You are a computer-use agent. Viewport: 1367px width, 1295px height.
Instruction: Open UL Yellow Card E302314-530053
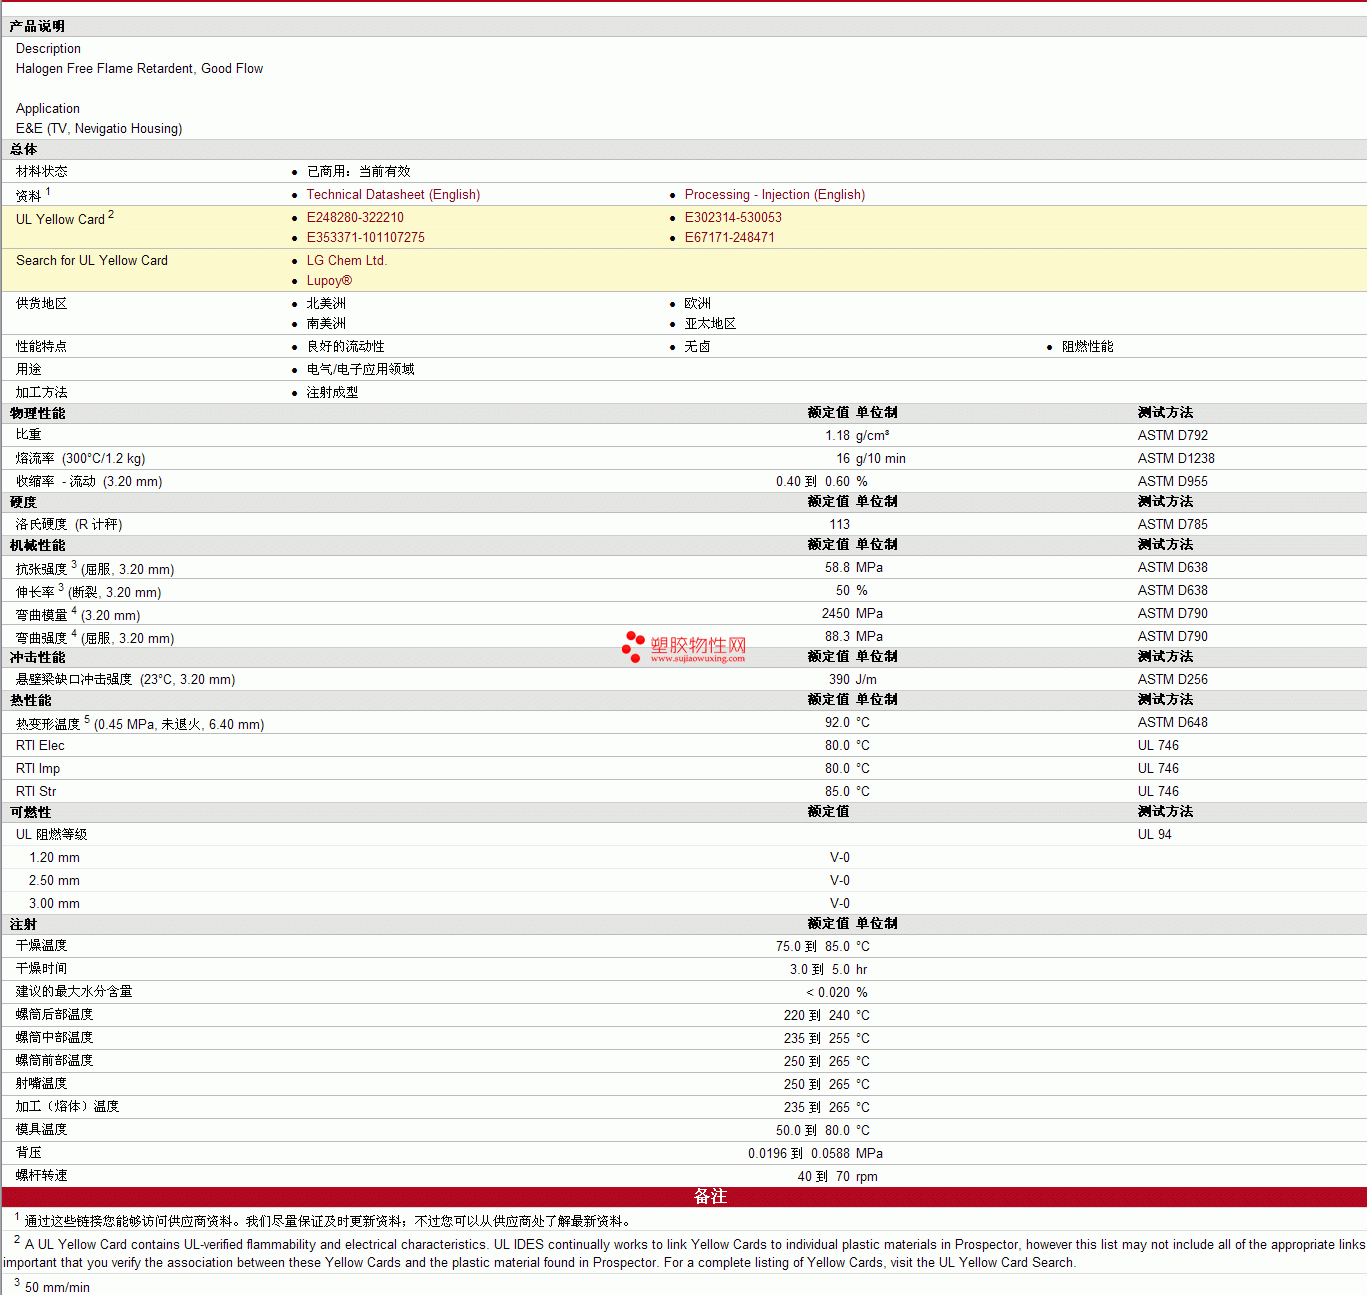click(x=733, y=218)
